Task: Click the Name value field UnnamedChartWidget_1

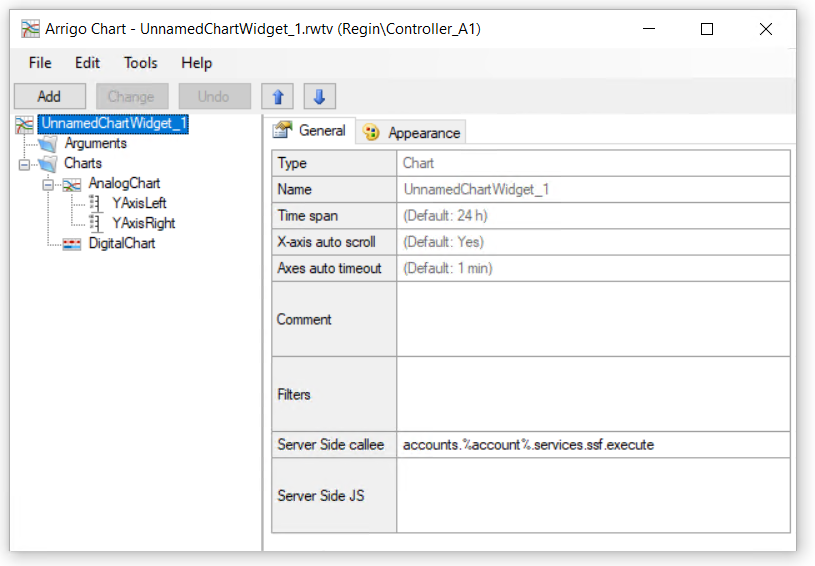Action: pyautogui.click(x=593, y=190)
